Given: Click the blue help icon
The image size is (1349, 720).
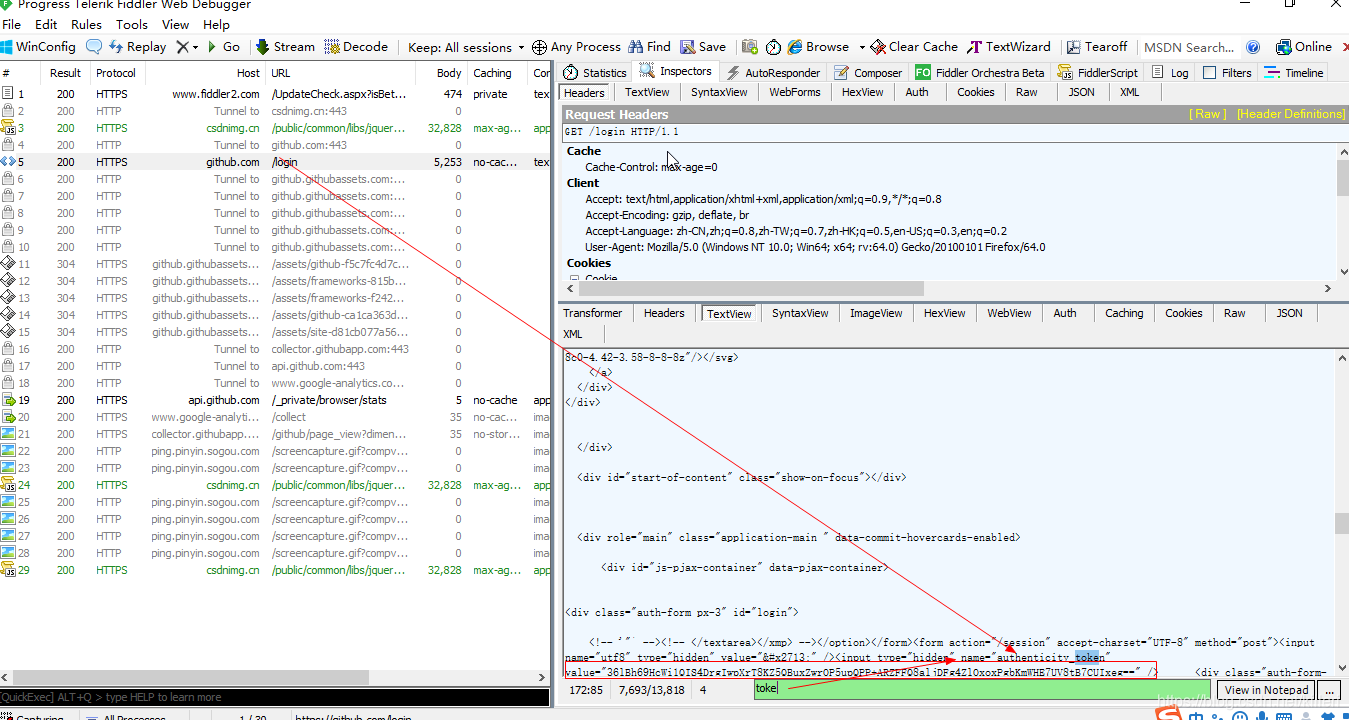Looking at the screenshot, I should 1254,47.
